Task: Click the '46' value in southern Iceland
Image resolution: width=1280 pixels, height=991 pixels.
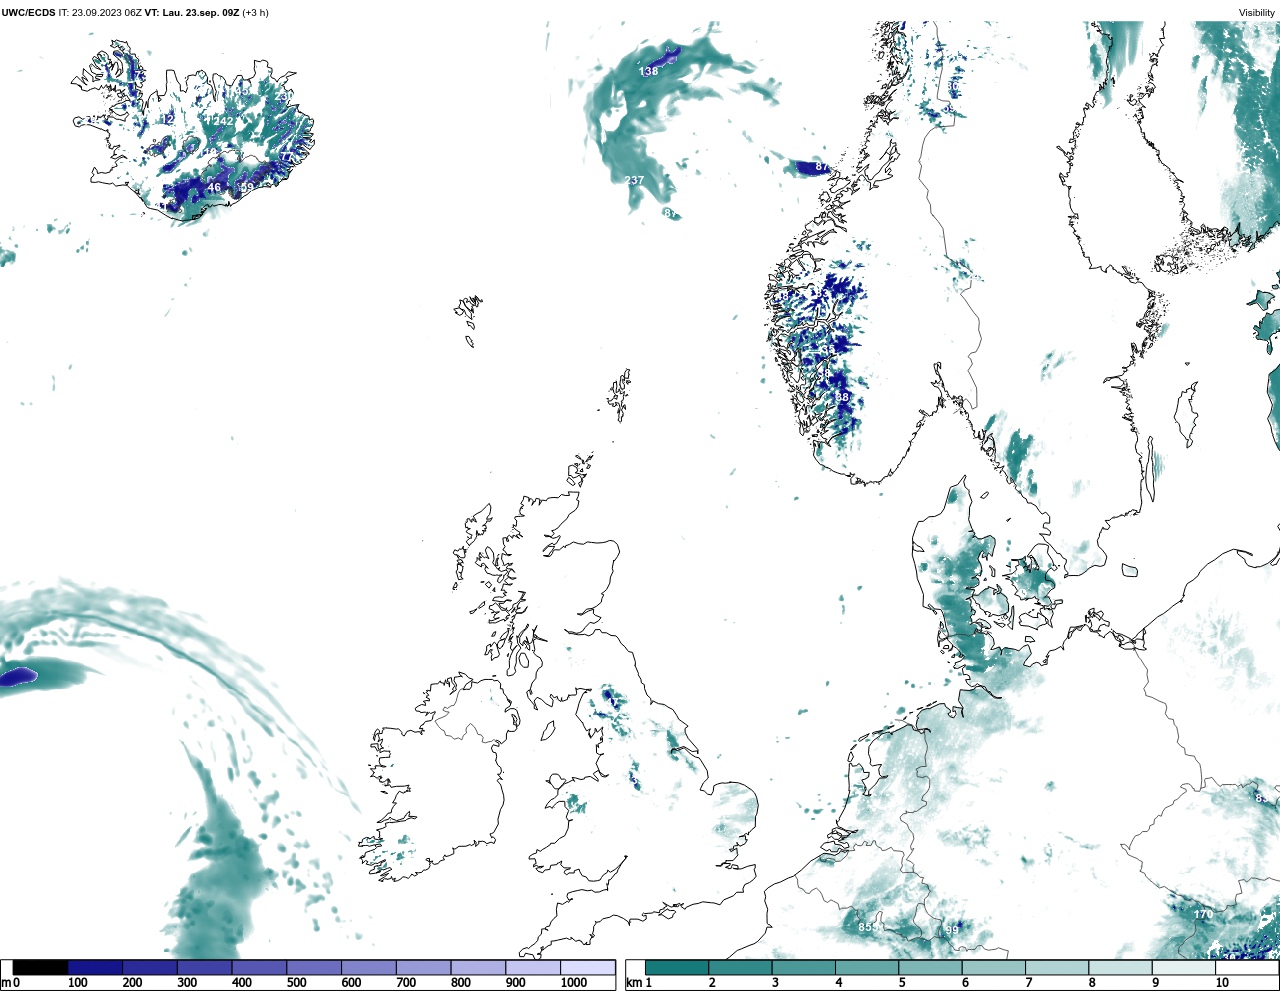Action: coord(214,188)
